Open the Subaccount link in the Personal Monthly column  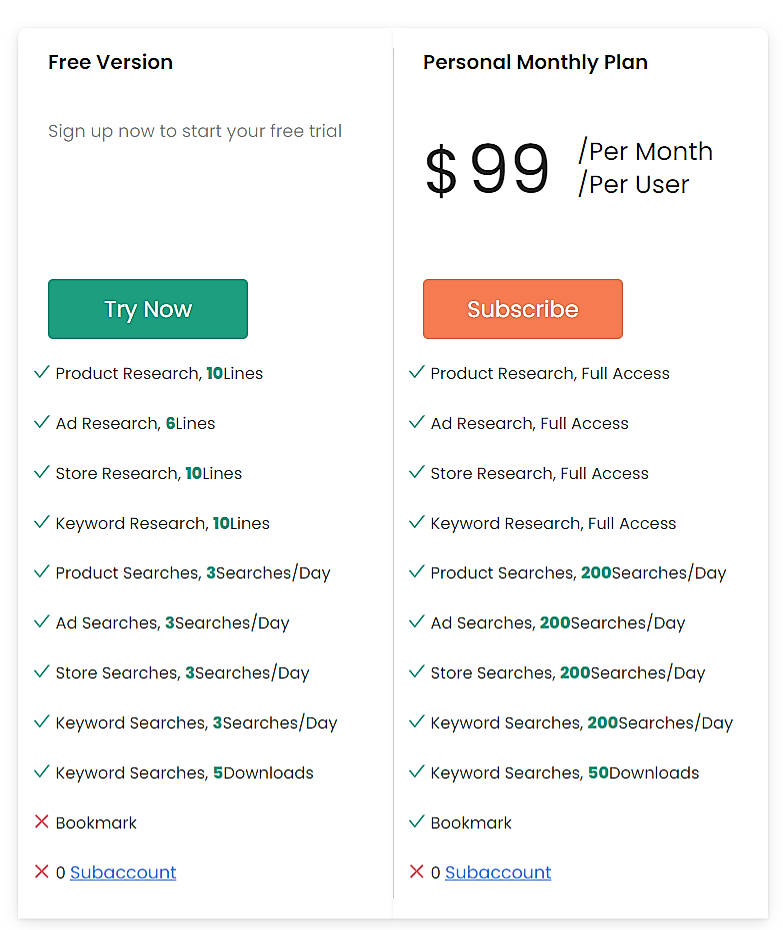[497, 872]
